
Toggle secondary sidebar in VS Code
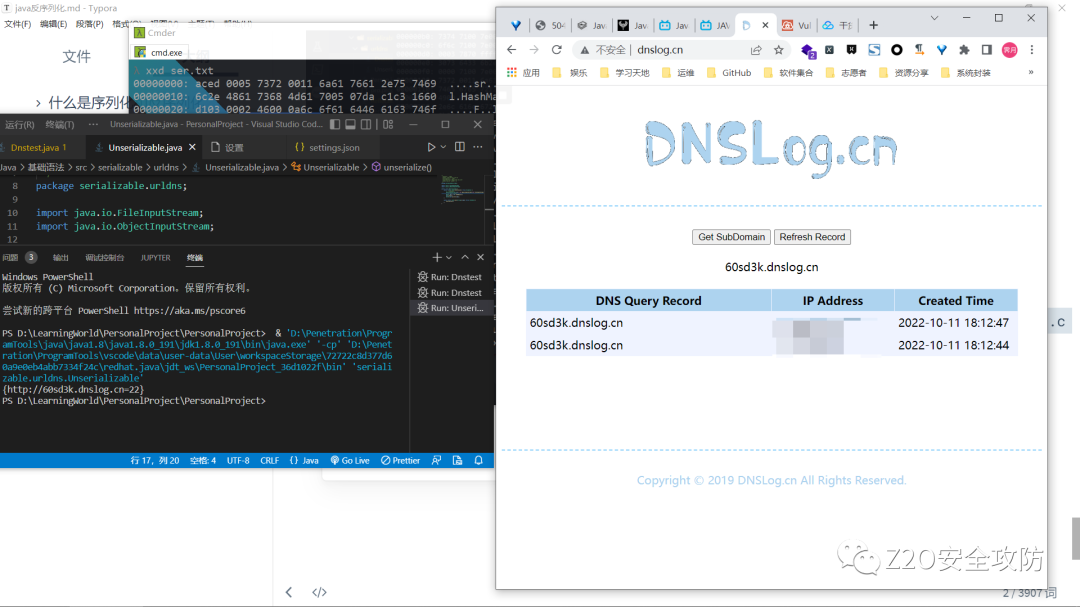pos(366,125)
